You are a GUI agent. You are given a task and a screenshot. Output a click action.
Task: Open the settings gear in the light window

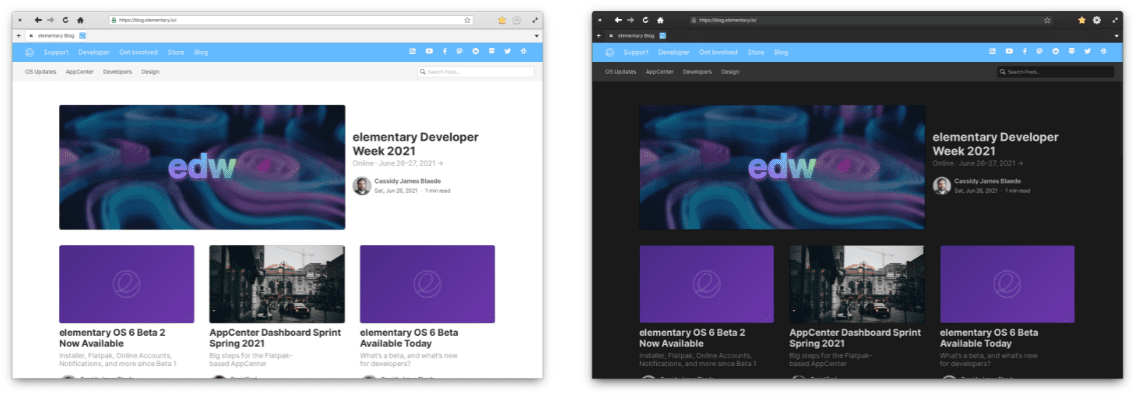tap(517, 20)
